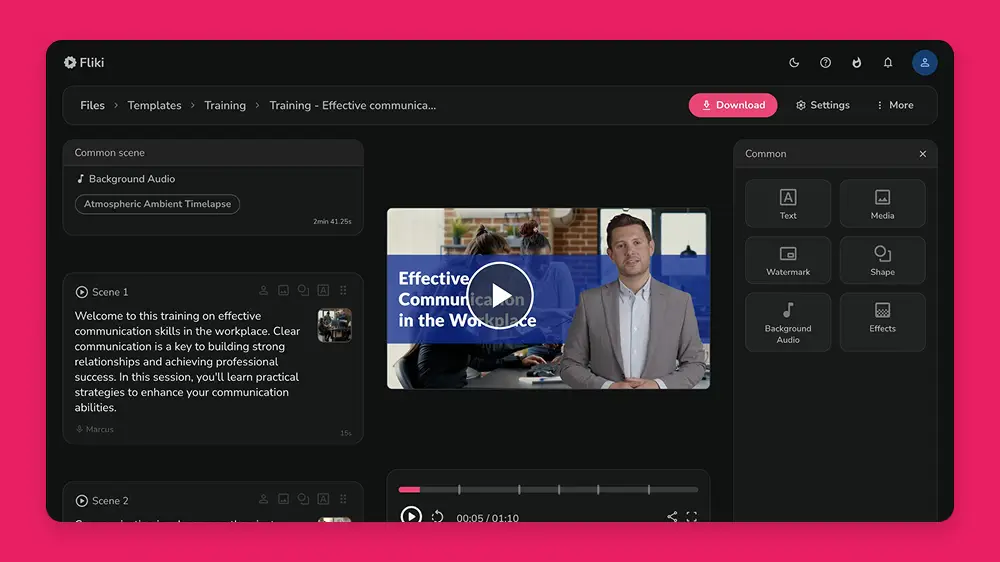
Task: Click Scene 1 script text
Action: tap(188, 362)
